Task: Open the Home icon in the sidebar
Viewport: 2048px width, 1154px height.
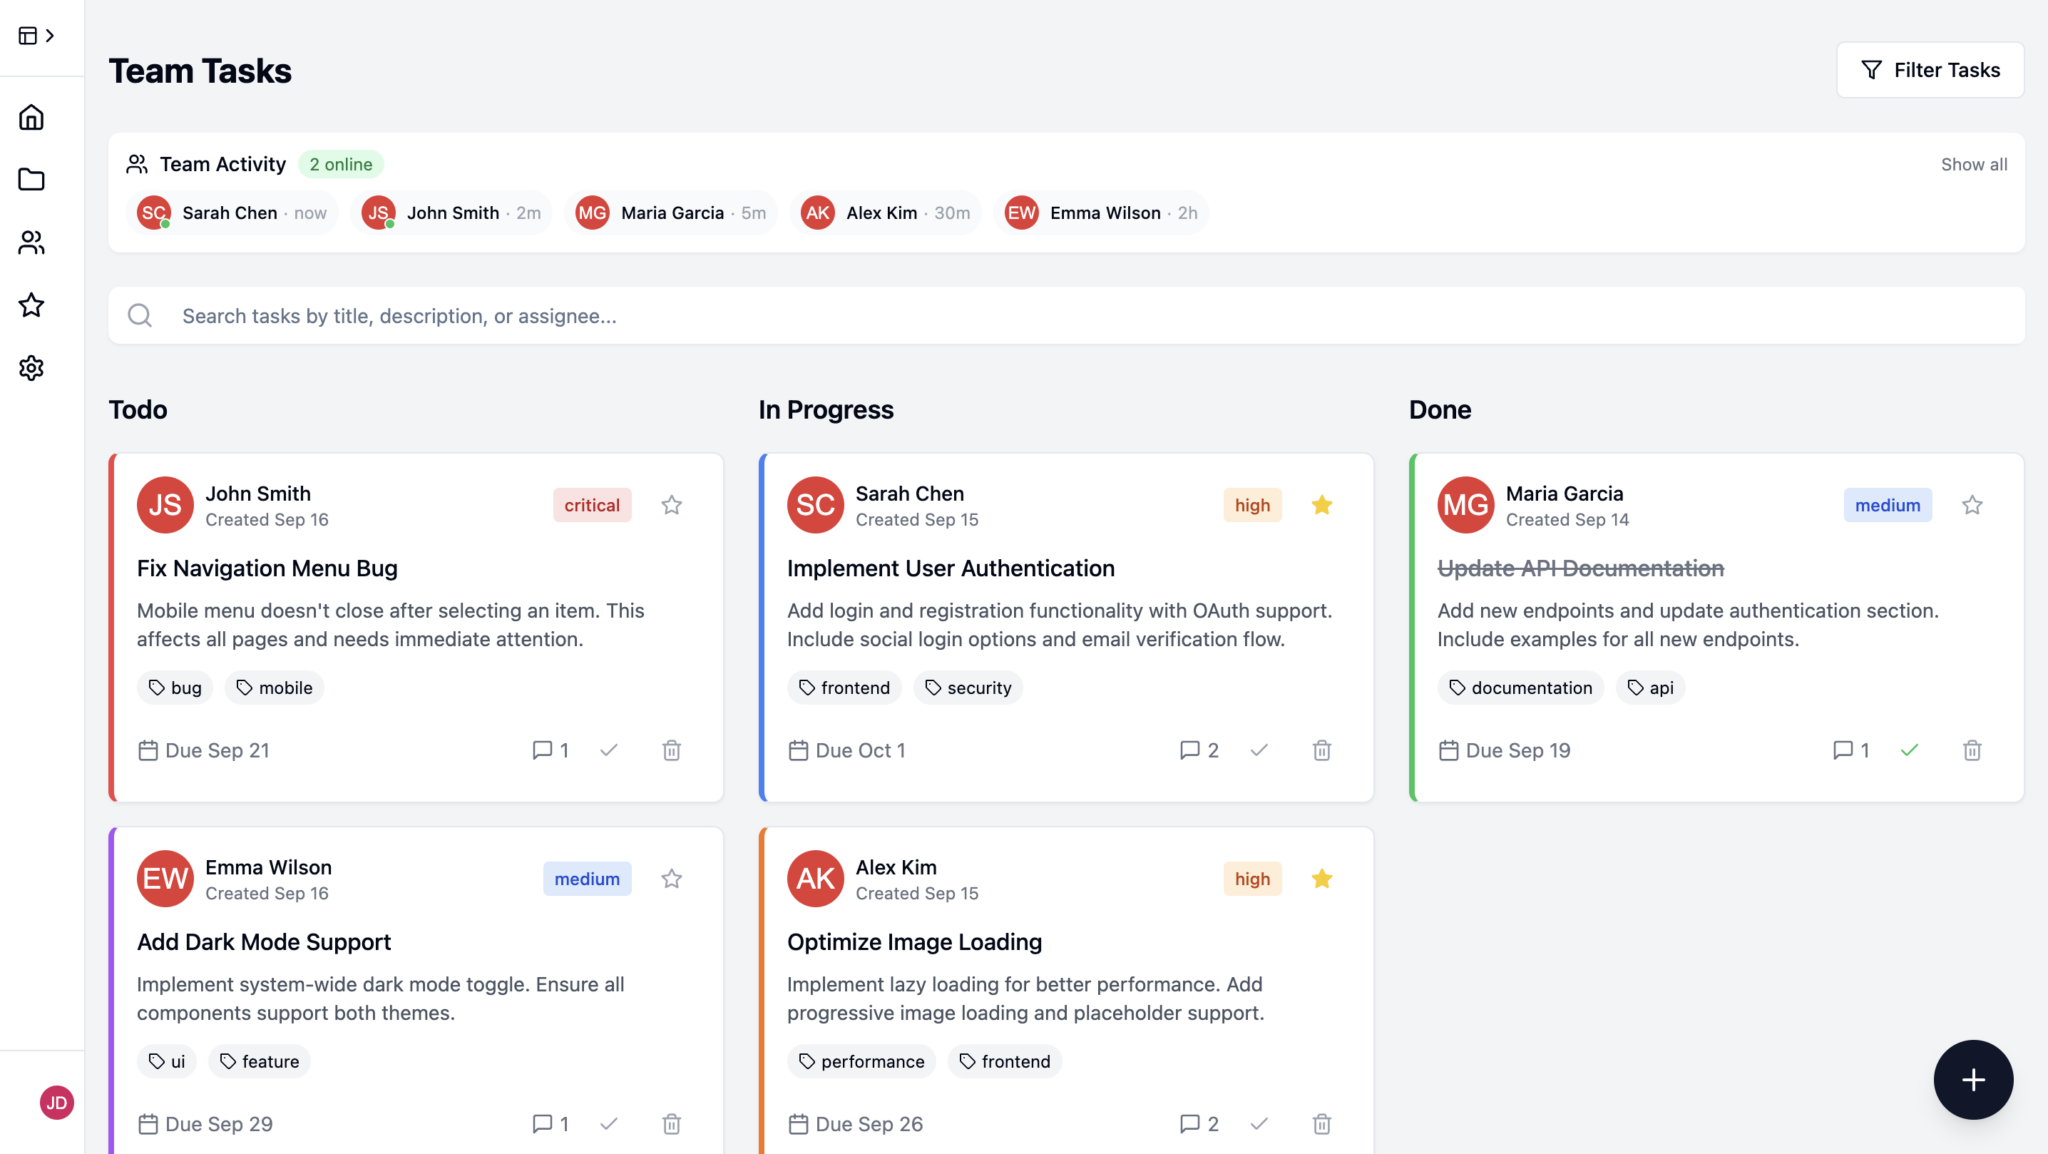Action: point(31,116)
